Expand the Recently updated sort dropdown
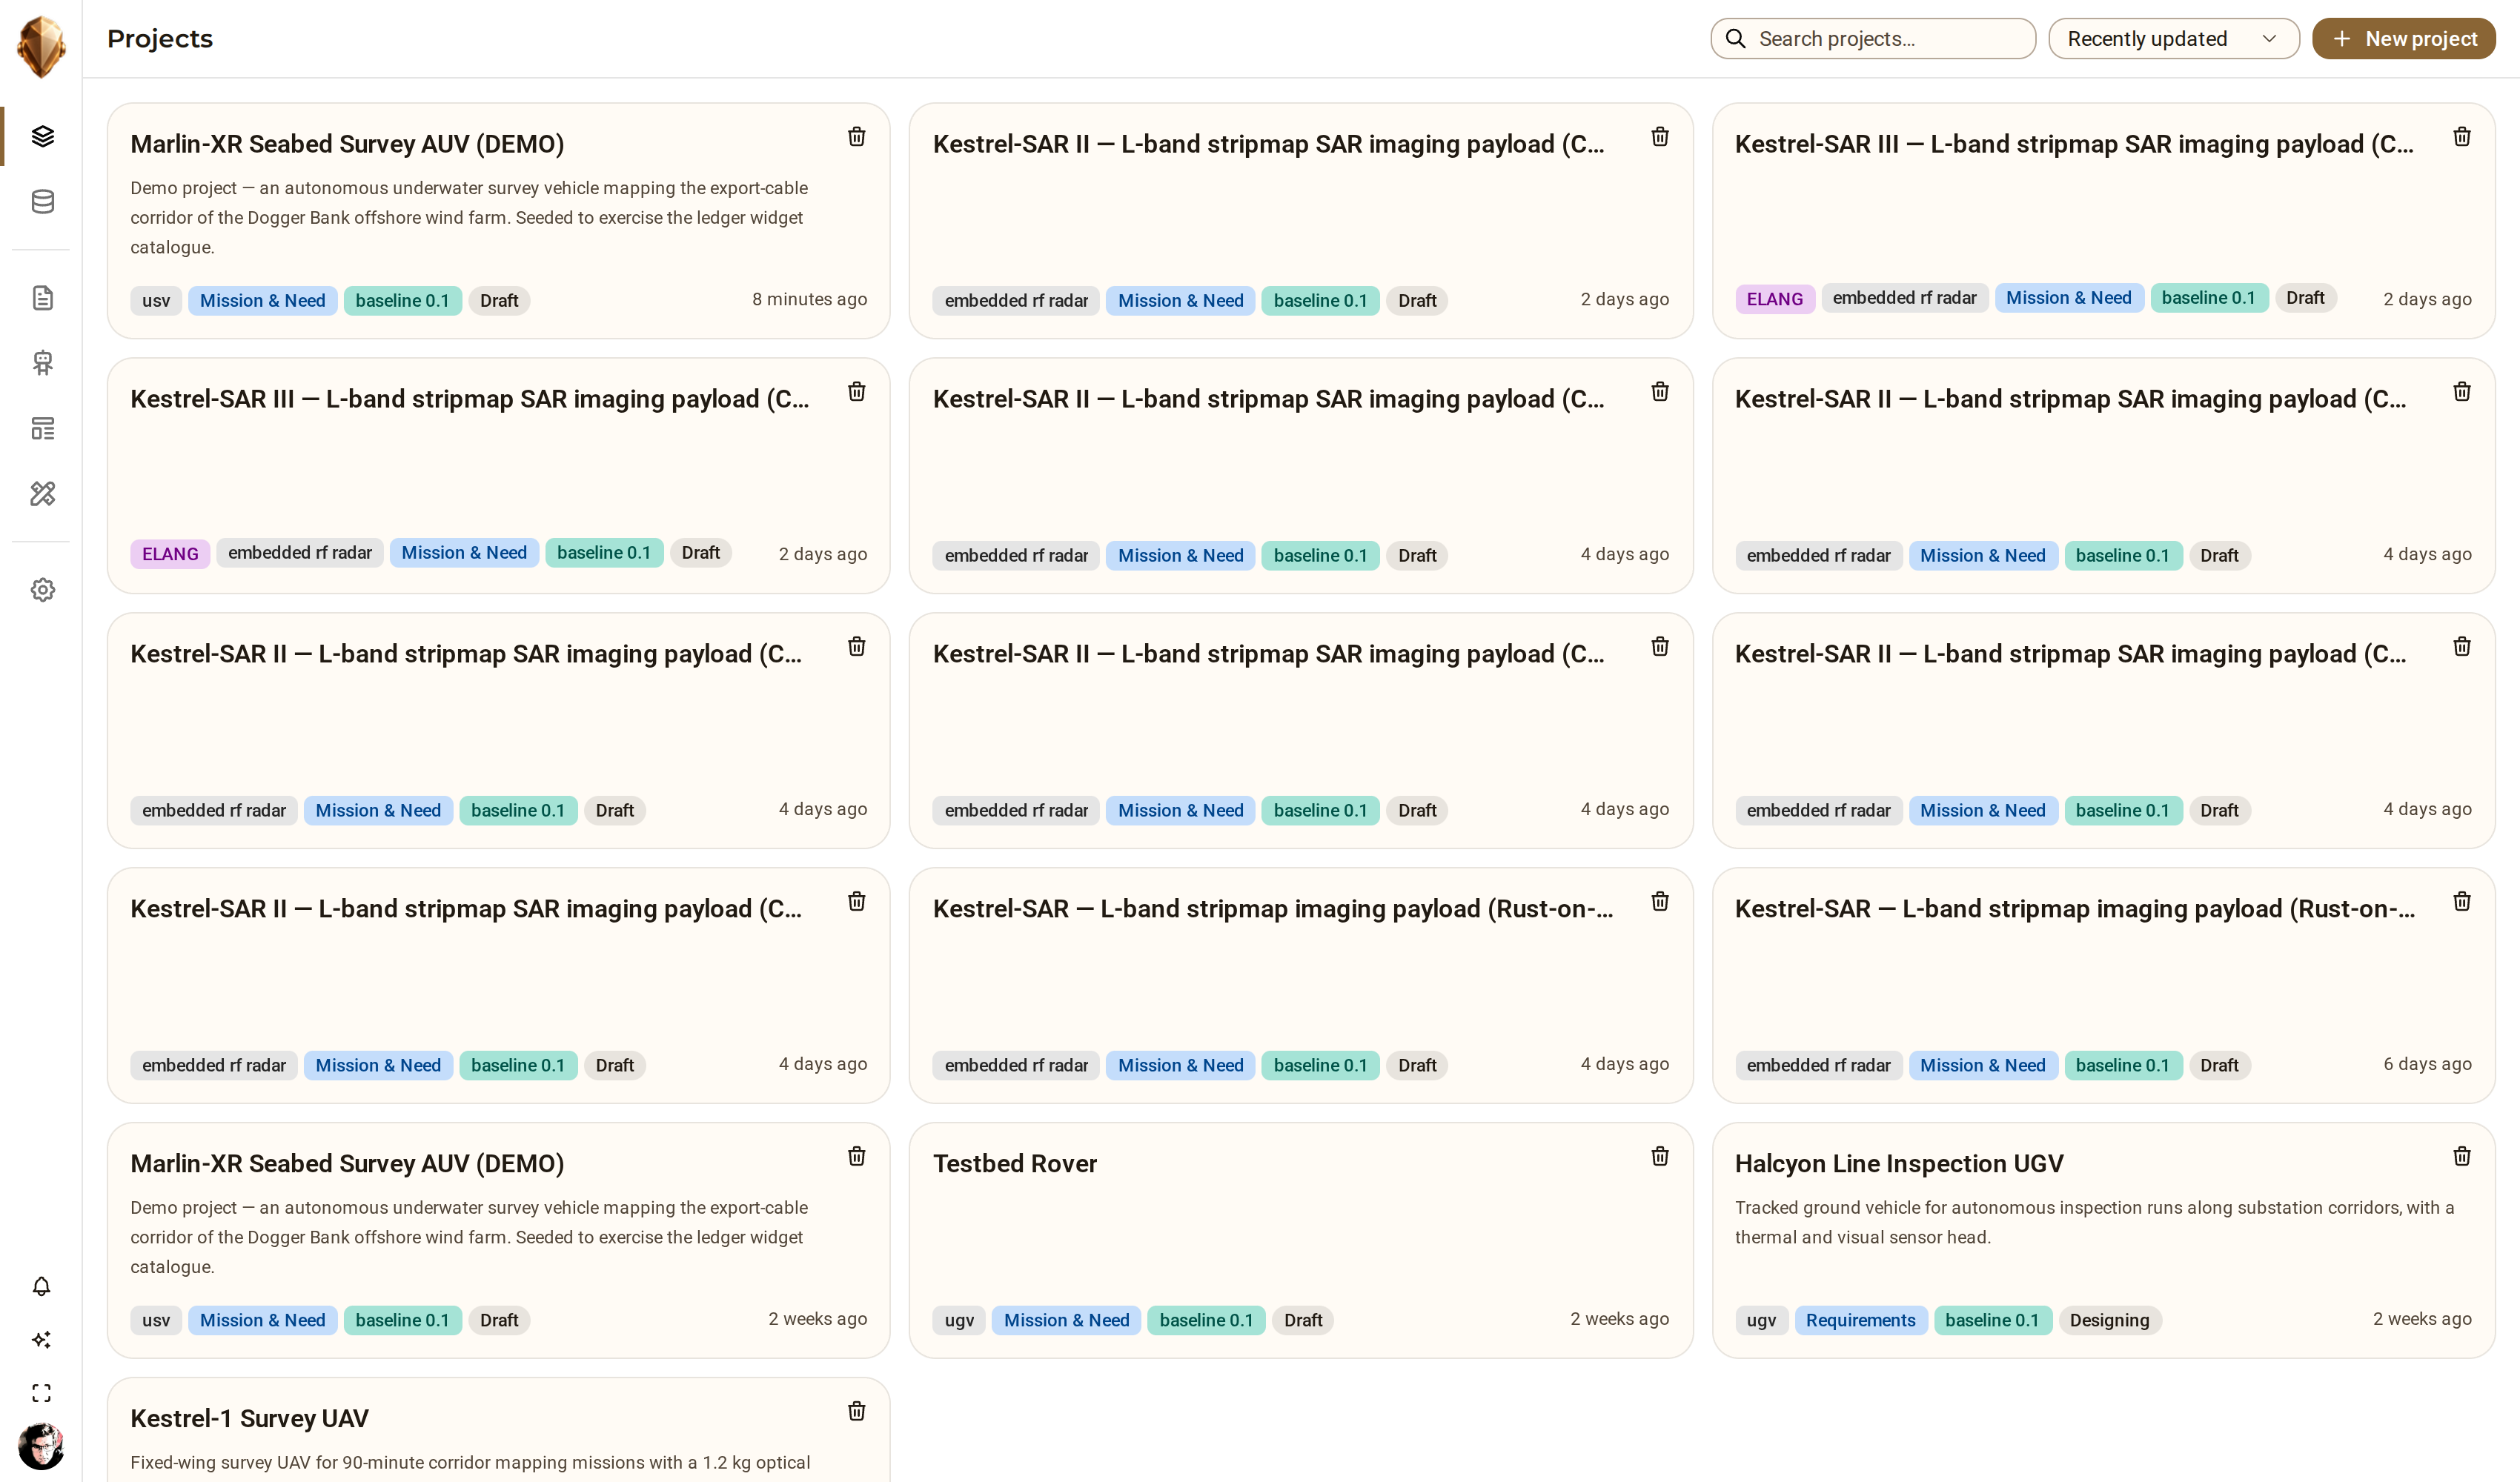Viewport: 2520px width, 1482px height. pos(2173,38)
